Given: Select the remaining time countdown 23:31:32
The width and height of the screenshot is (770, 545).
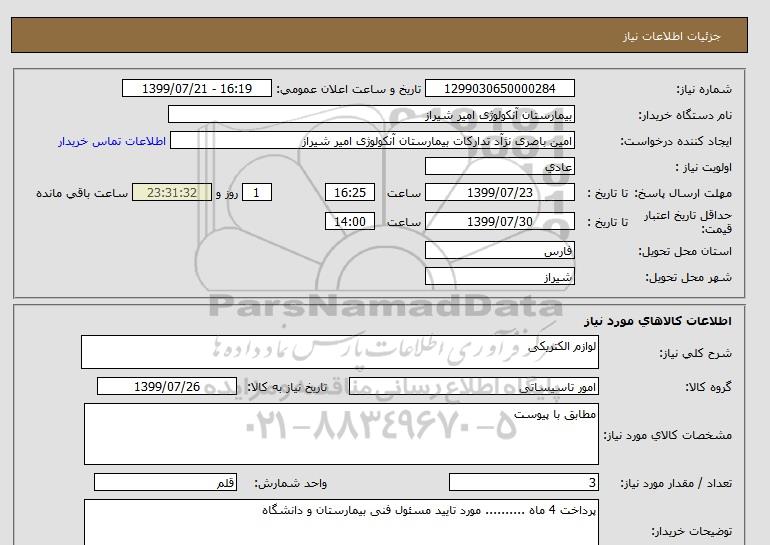Looking at the screenshot, I should tap(172, 192).
